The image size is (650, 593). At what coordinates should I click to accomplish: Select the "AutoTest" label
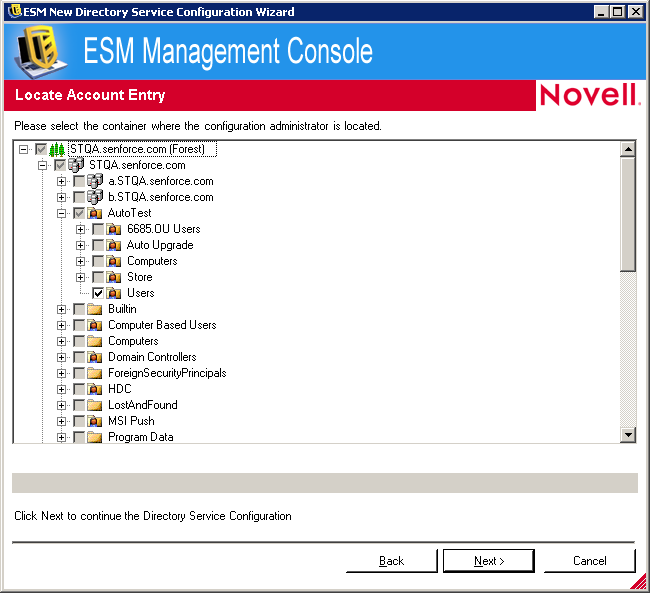129,213
